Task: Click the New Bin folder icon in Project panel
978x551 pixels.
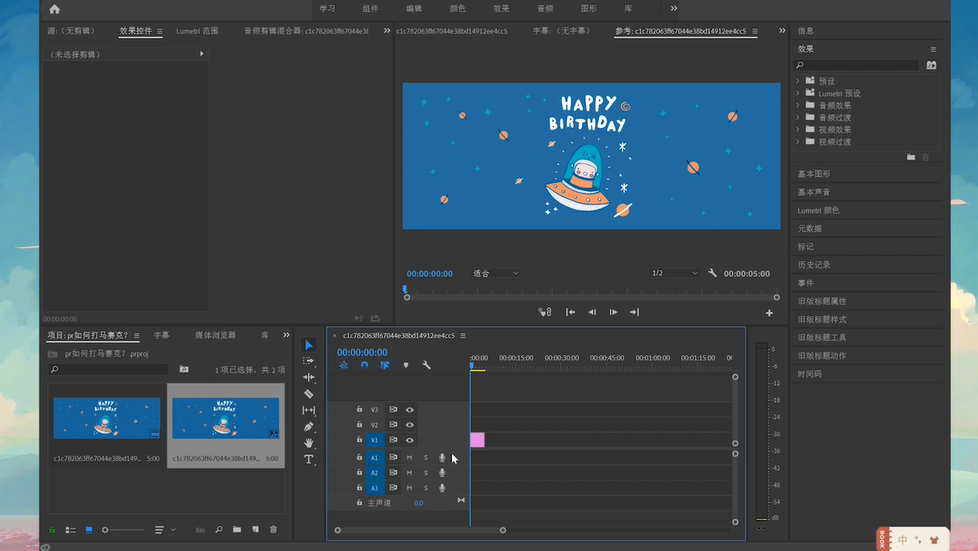Action: click(x=237, y=529)
